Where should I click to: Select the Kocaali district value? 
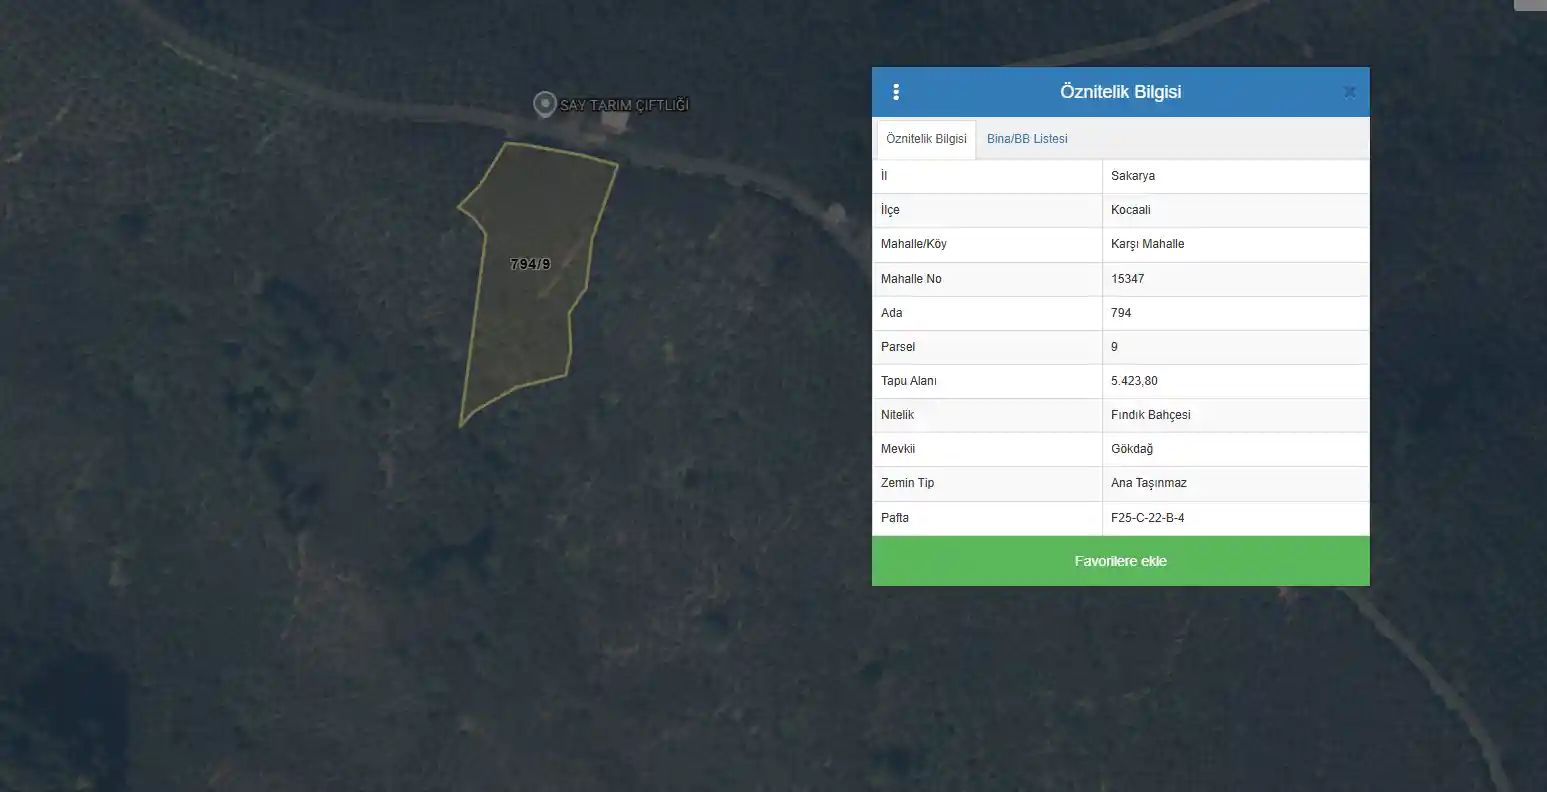coord(1131,210)
